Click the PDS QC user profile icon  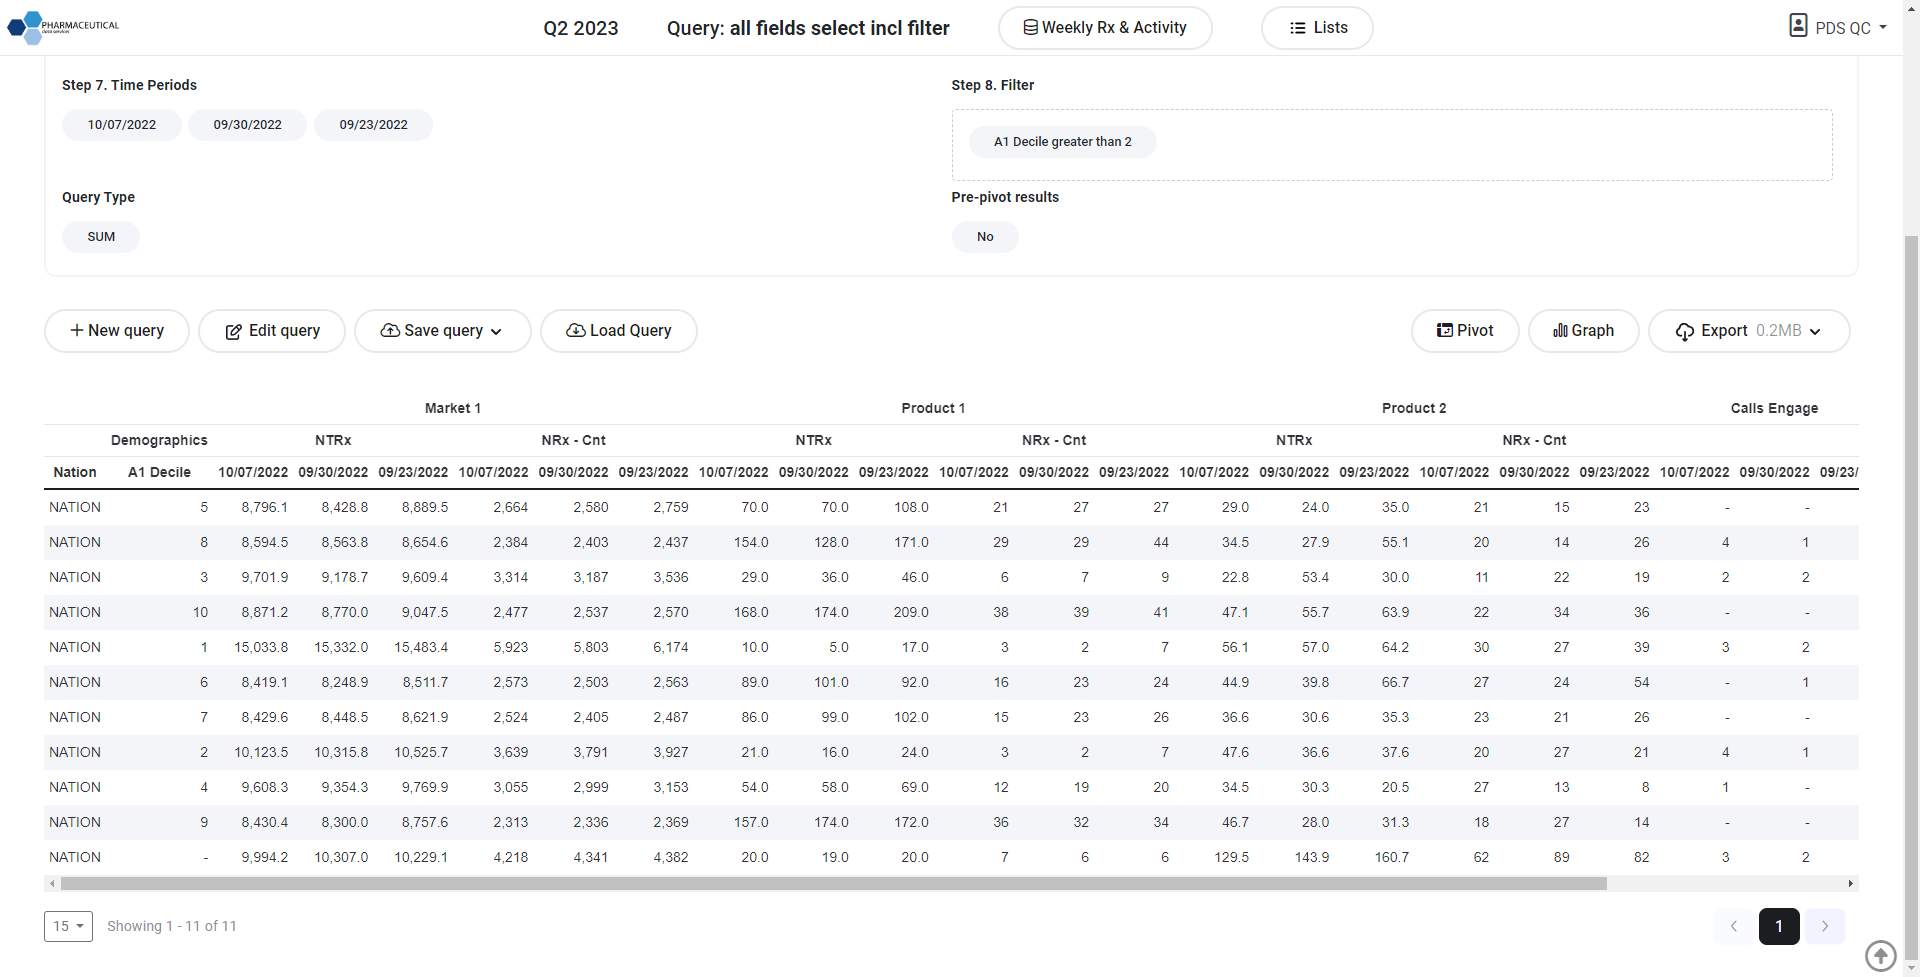(x=1798, y=26)
